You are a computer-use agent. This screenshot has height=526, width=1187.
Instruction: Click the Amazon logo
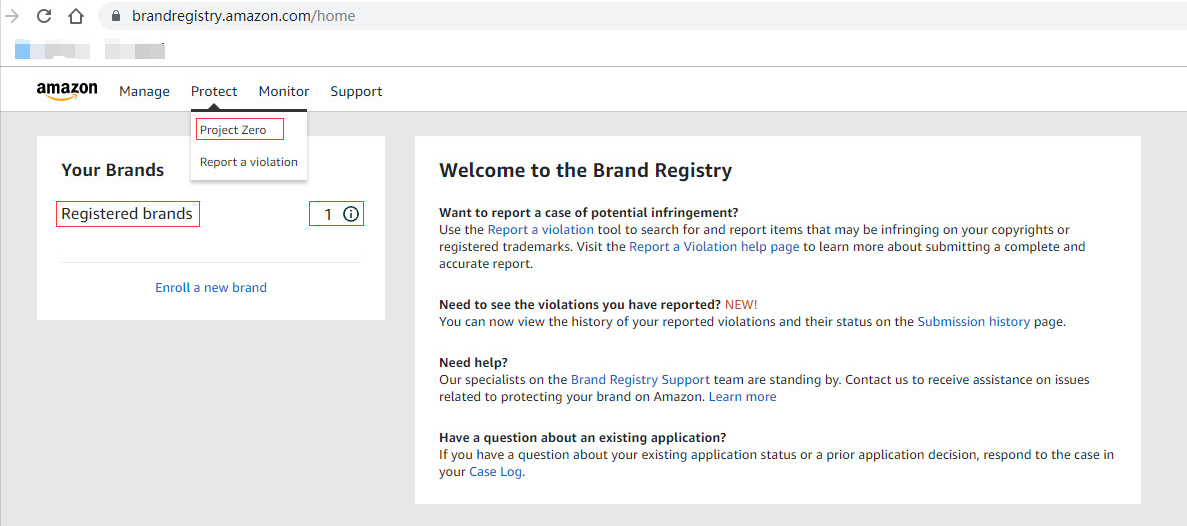click(67, 91)
